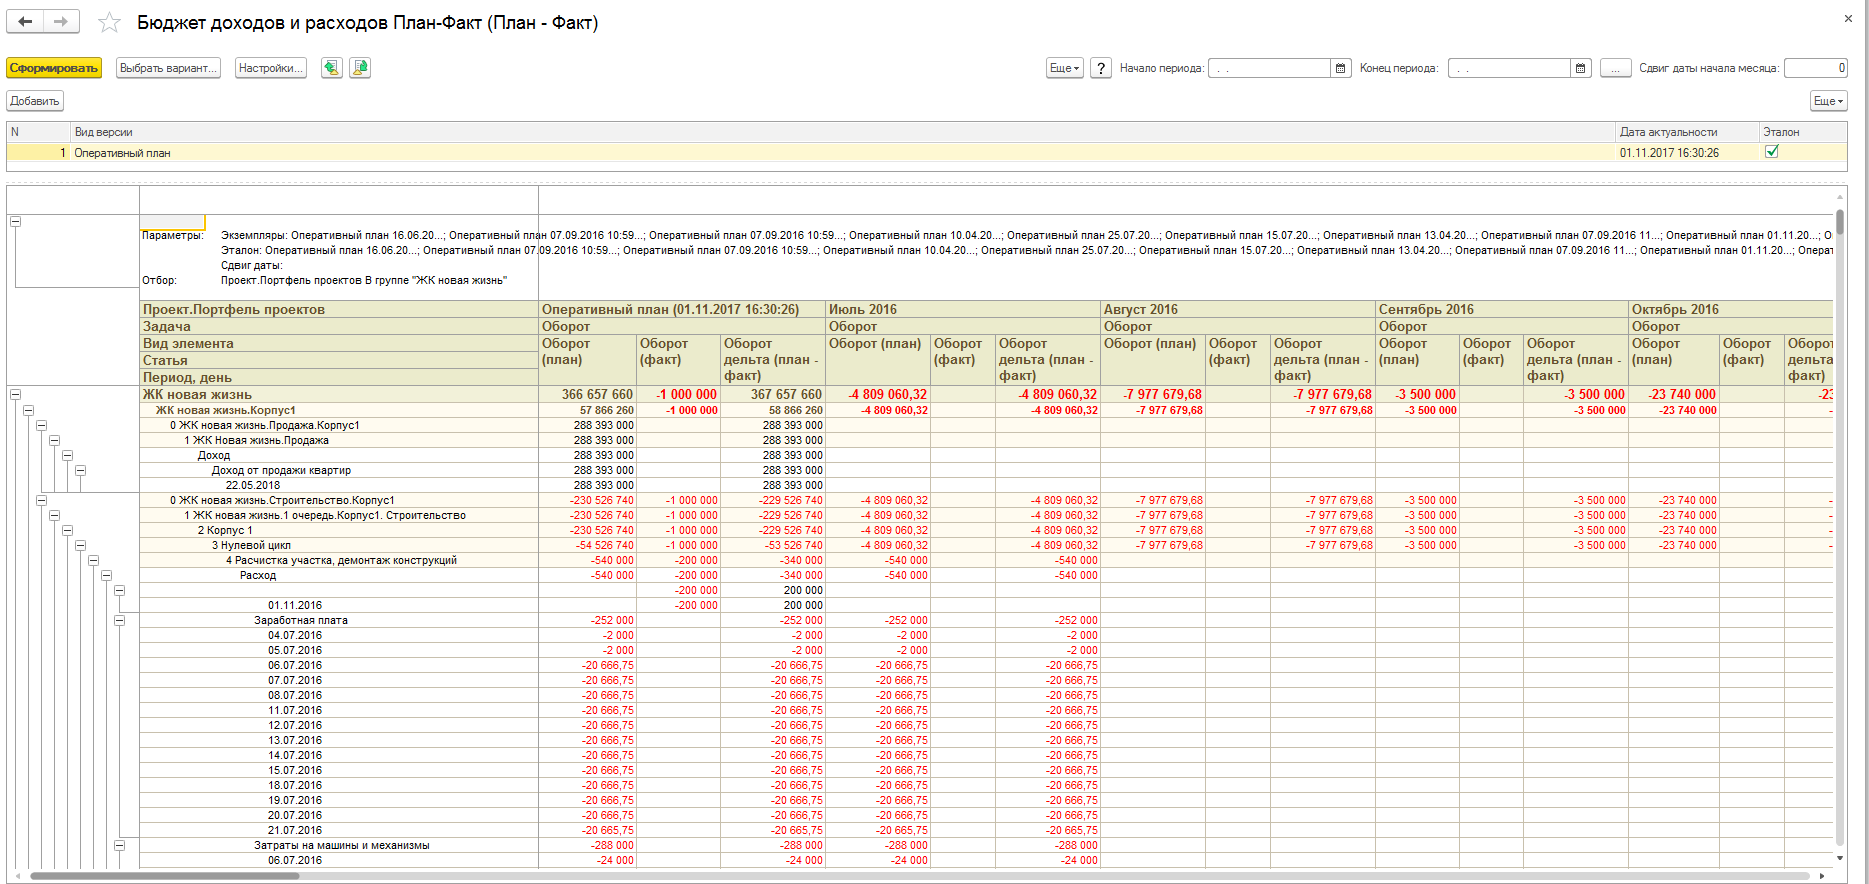This screenshot has width=1869, height=884.
Task: Collapse the 2 Корпус 1 group
Action: pos(67,530)
